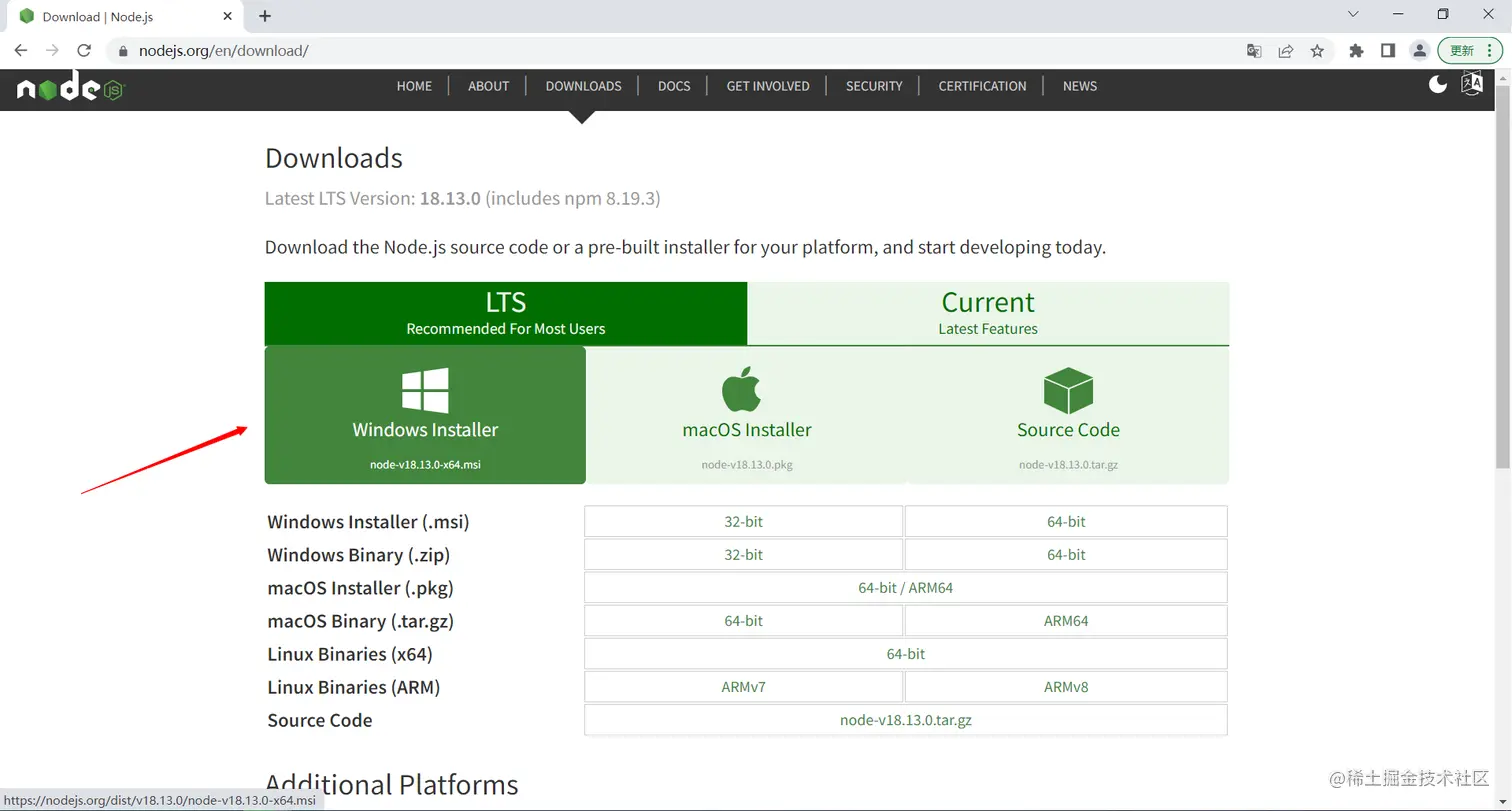Download Windows Installer (.msi) 64-bit

tap(1066, 522)
